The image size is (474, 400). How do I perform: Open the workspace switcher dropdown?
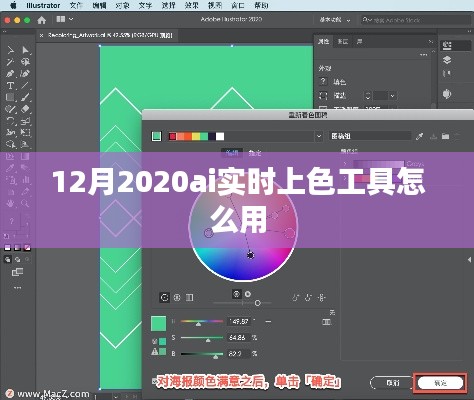[335, 20]
